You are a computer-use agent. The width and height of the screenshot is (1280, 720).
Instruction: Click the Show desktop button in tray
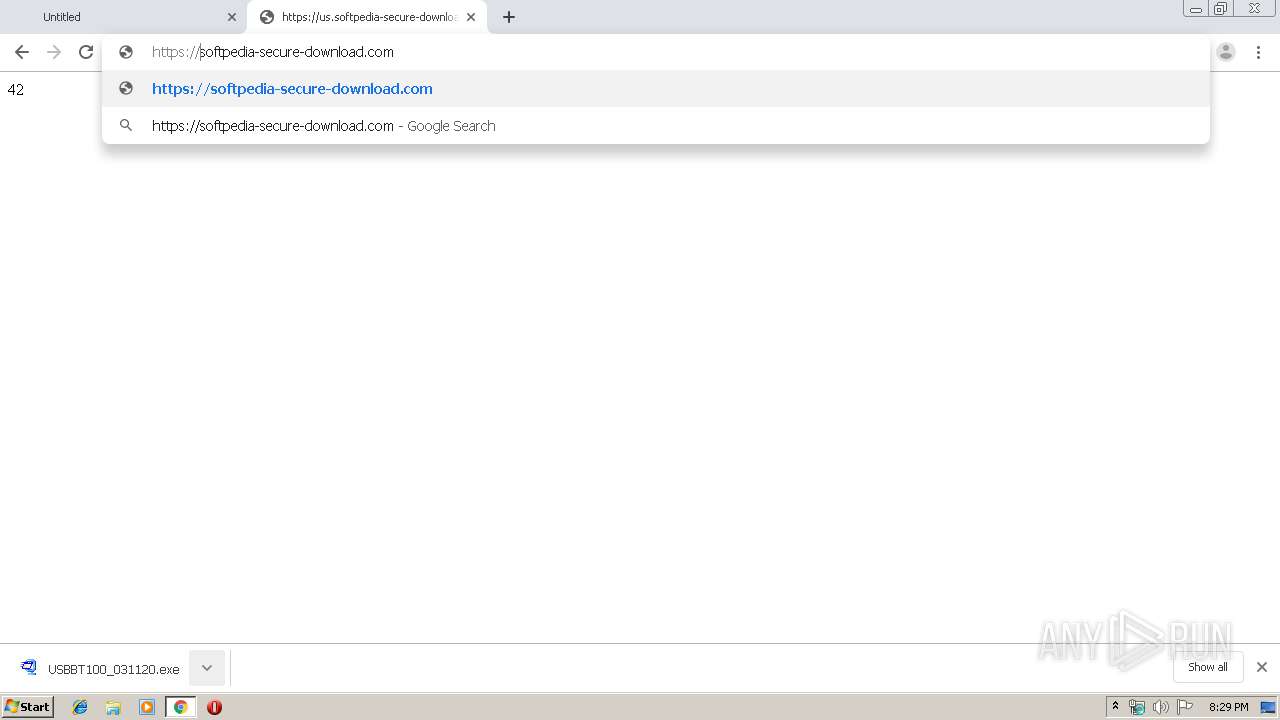[x=1268, y=707]
